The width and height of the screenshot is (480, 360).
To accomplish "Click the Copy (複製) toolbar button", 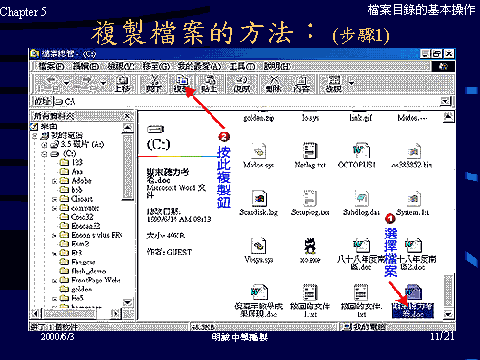I will point(181,83).
